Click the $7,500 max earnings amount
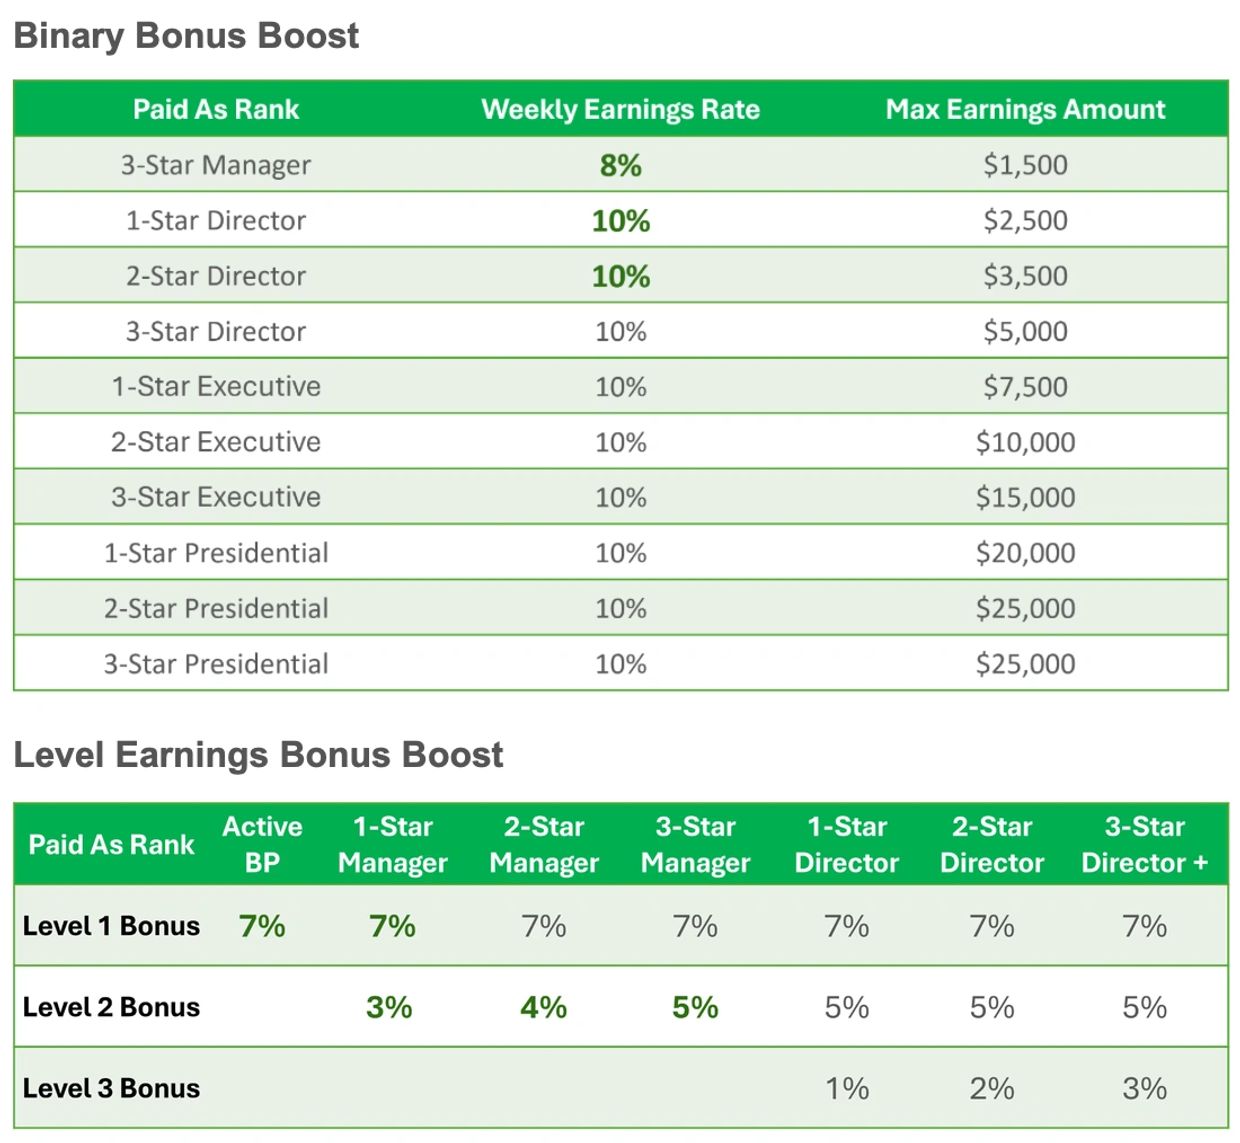The height and width of the screenshot is (1143, 1240). [x=1025, y=387]
